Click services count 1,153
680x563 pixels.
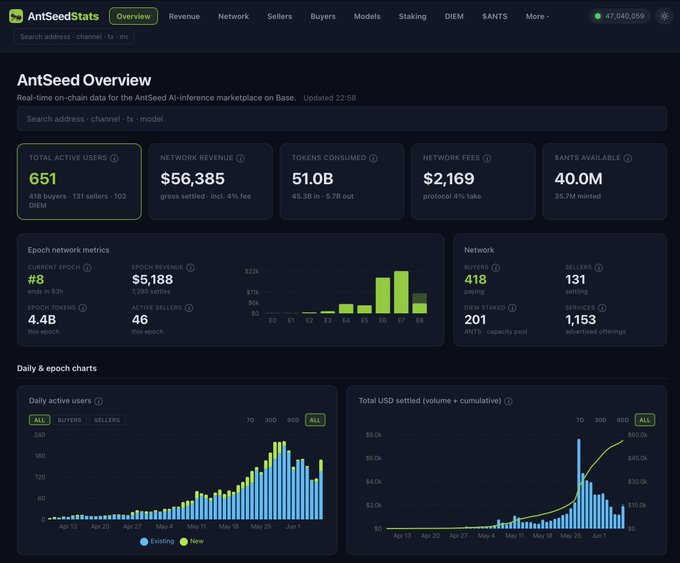click(581, 320)
